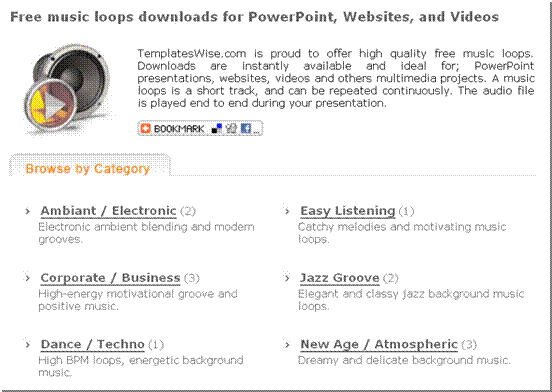The height and width of the screenshot is (392, 552).
Task: Click the more sharing options ellipsis
Action: pyautogui.click(x=257, y=131)
